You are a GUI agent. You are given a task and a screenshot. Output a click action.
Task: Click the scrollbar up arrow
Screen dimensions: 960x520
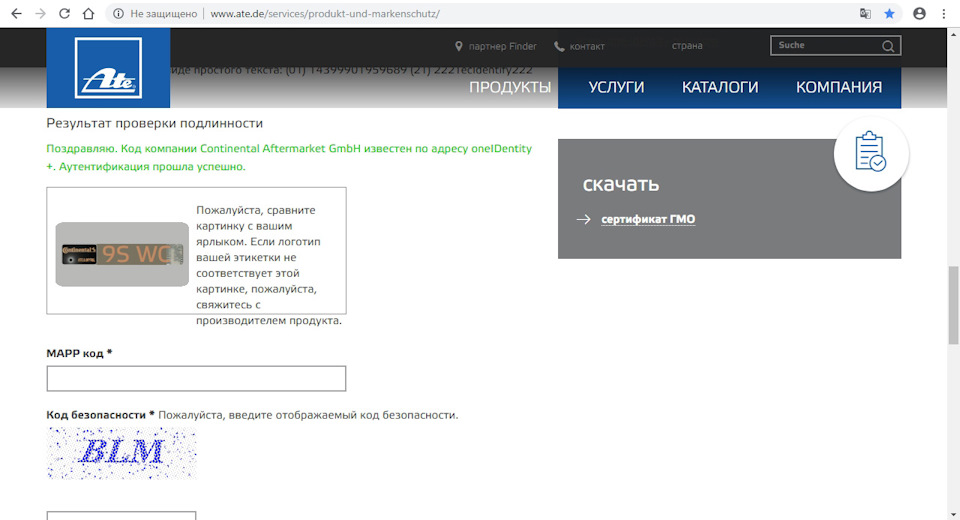coord(953,34)
